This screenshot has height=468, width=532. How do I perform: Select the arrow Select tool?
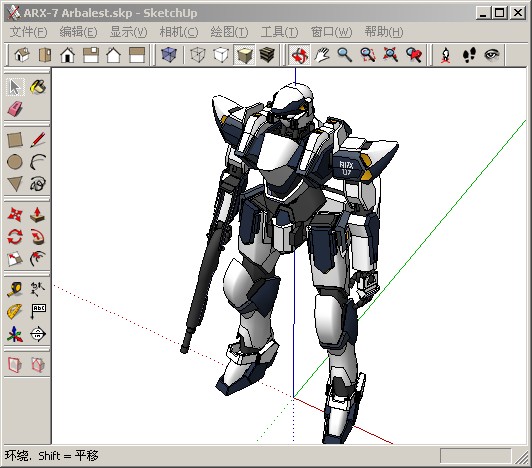[15, 87]
